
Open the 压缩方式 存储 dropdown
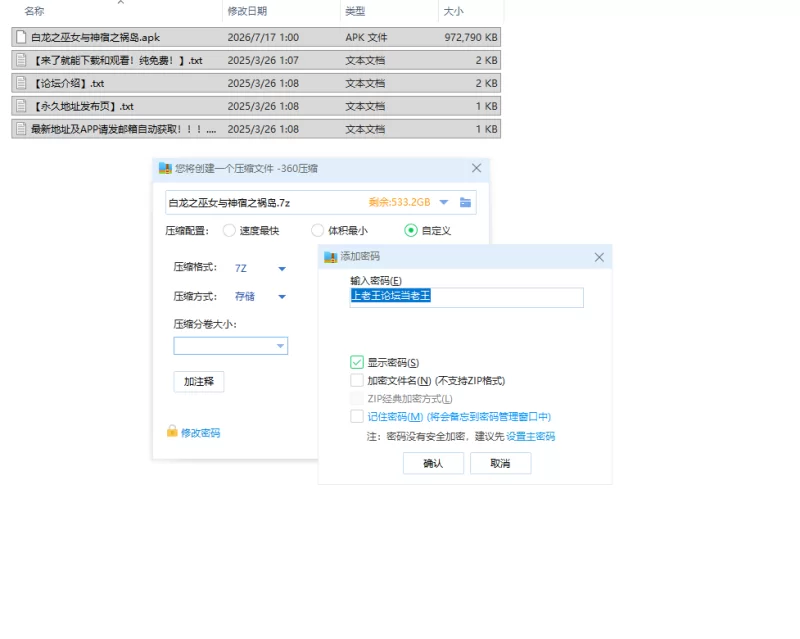[x=282, y=297]
